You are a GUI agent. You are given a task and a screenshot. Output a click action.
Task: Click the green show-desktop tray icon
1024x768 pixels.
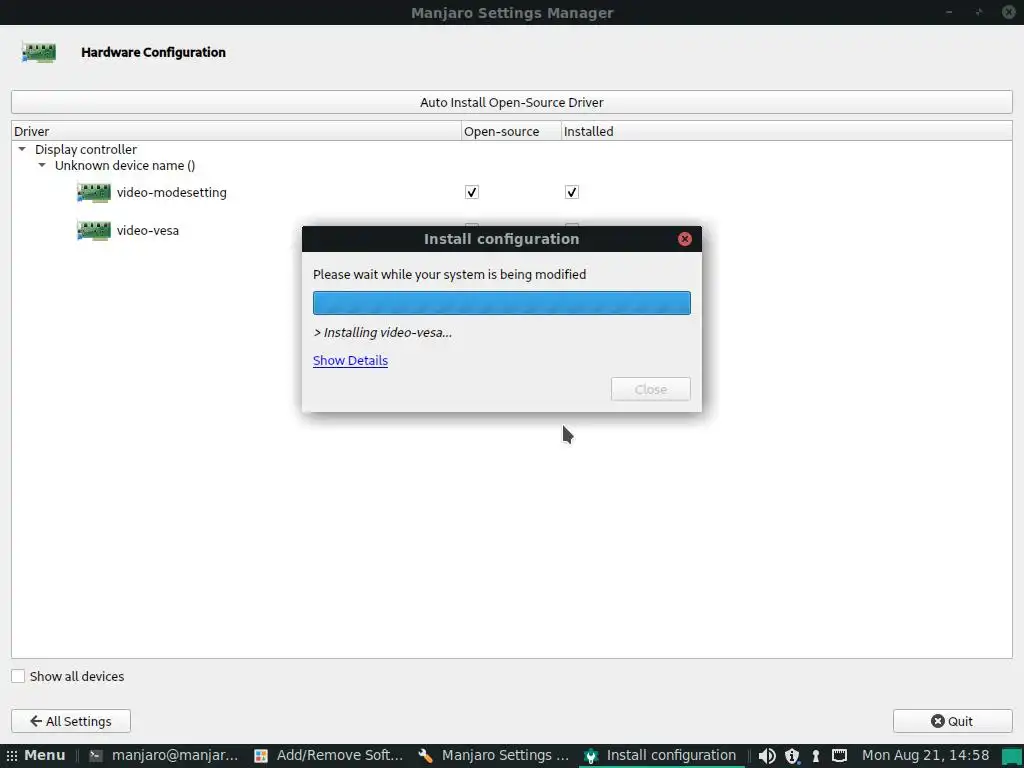1012,756
